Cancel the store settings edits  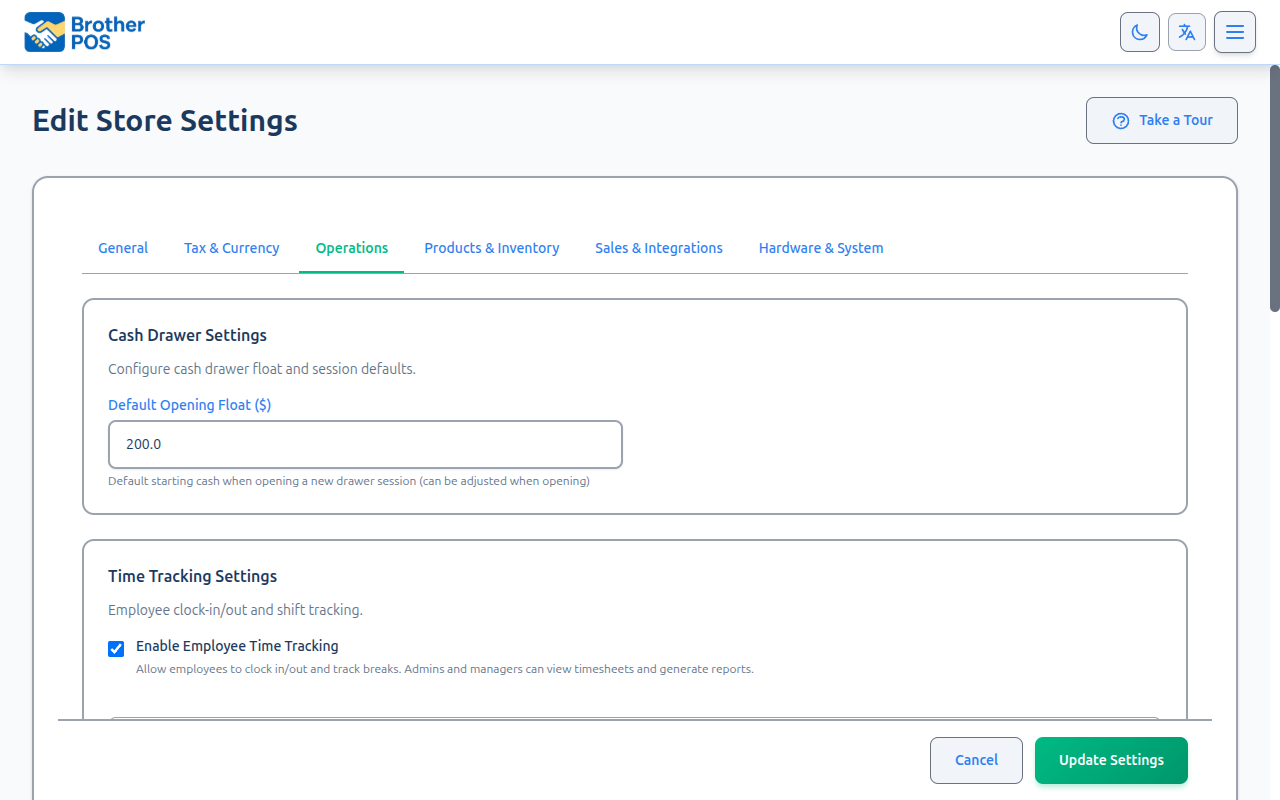(975, 760)
